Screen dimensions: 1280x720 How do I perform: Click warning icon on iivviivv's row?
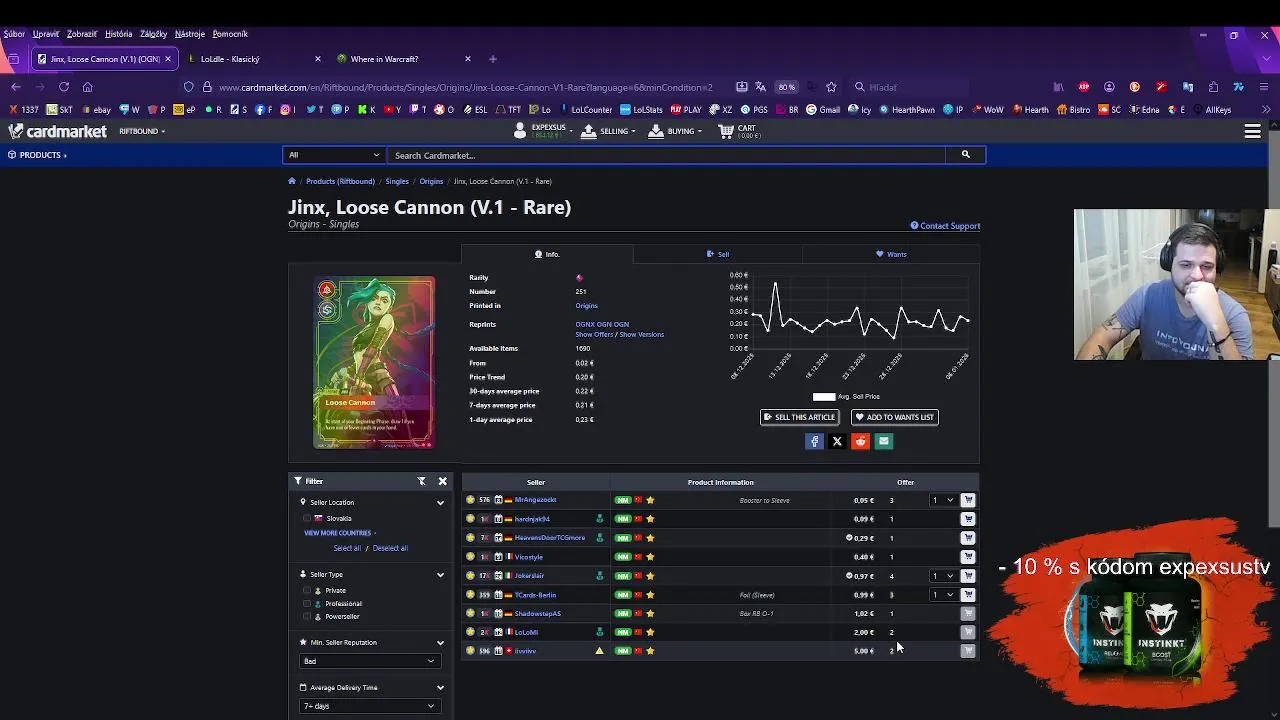coord(600,651)
